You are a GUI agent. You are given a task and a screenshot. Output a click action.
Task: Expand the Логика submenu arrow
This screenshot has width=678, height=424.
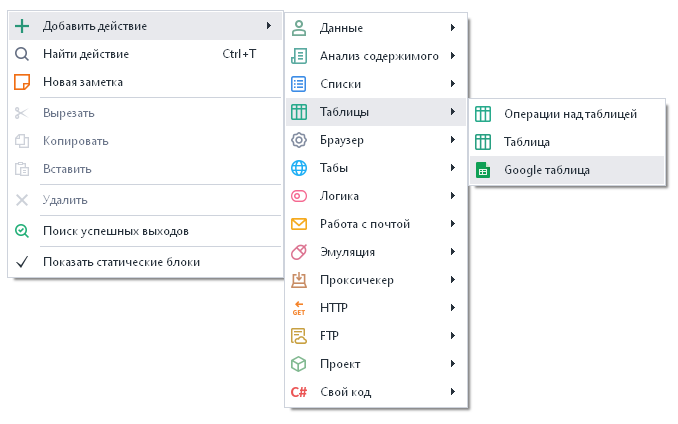pyautogui.click(x=453, y=196)
